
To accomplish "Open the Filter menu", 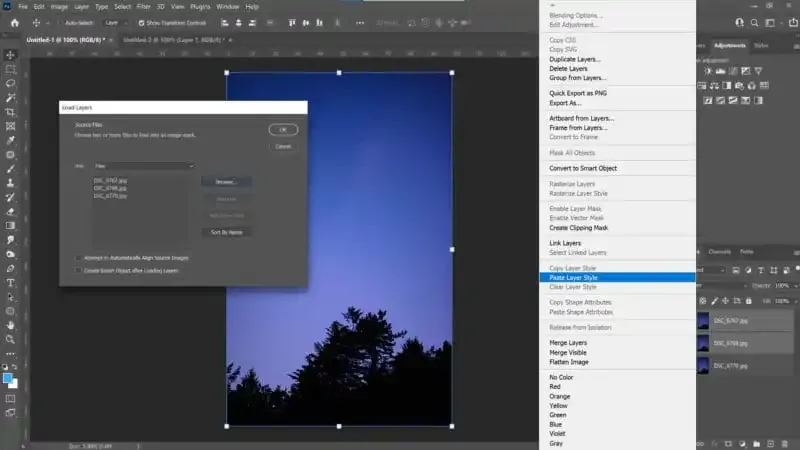I will point(143,6).
